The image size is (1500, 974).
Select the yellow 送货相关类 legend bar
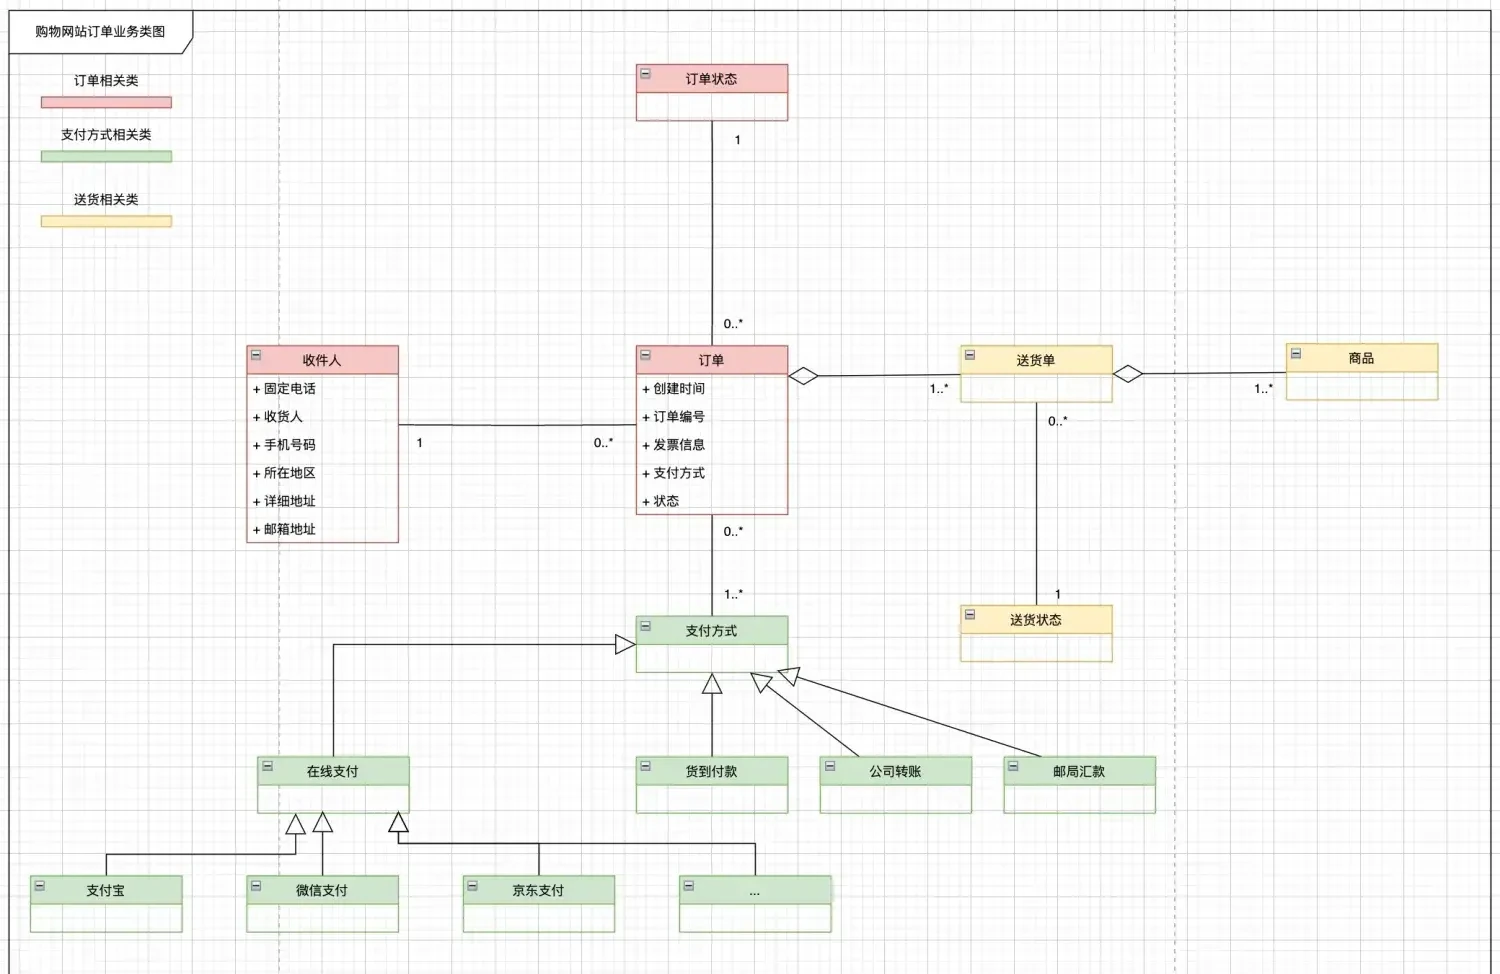106,221
